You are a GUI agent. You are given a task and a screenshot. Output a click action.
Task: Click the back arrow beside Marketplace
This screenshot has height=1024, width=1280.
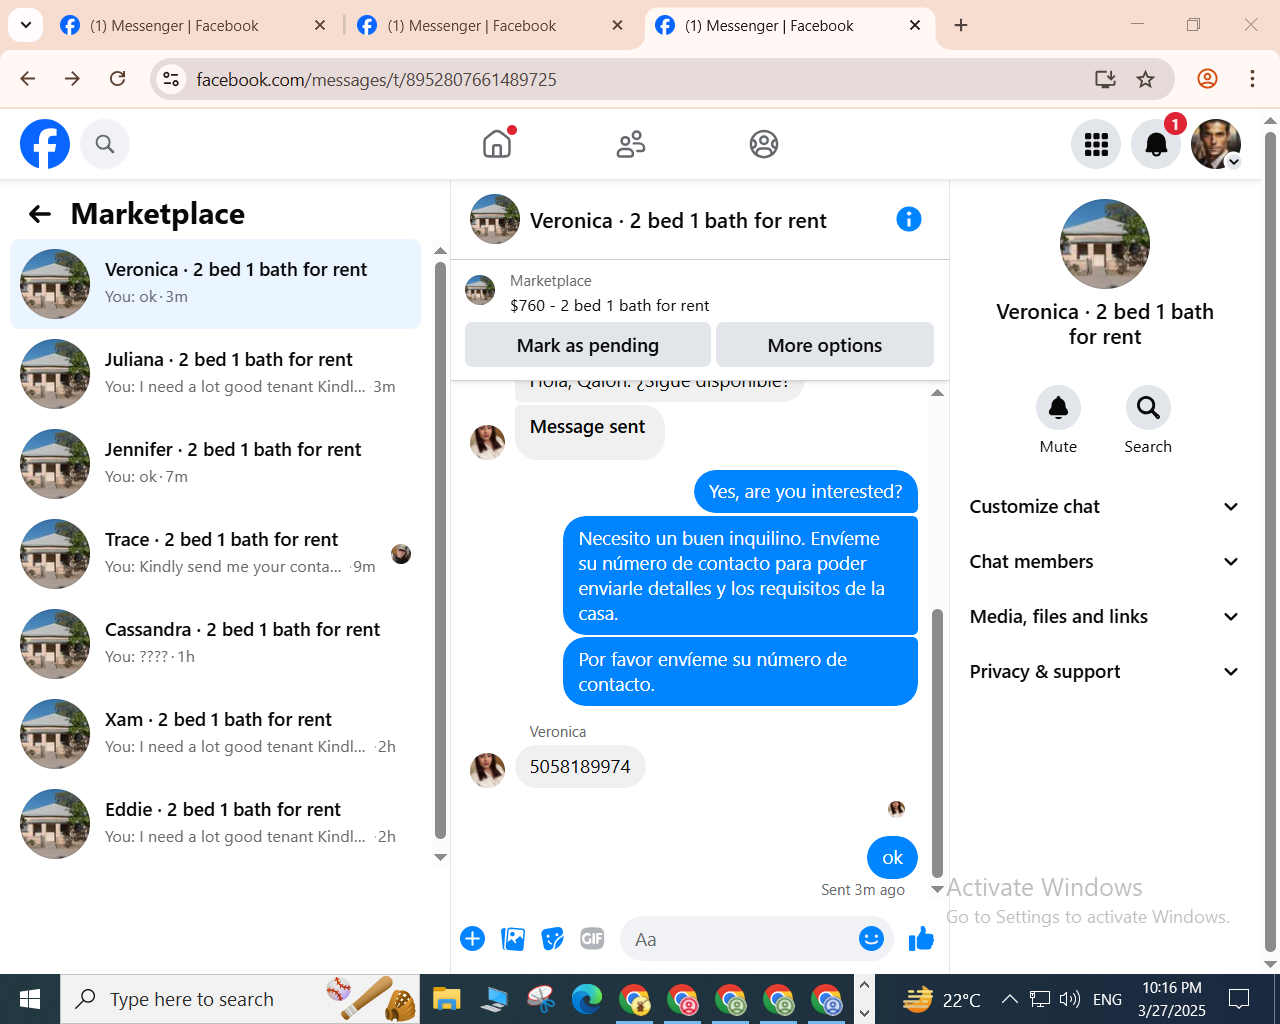[x=40, y=214]
